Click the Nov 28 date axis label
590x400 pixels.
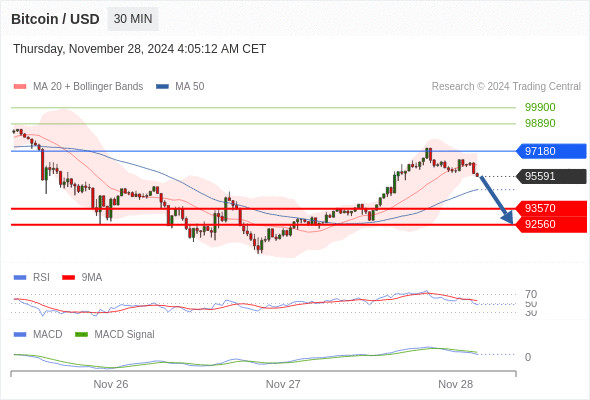click(x=455, y=384)
